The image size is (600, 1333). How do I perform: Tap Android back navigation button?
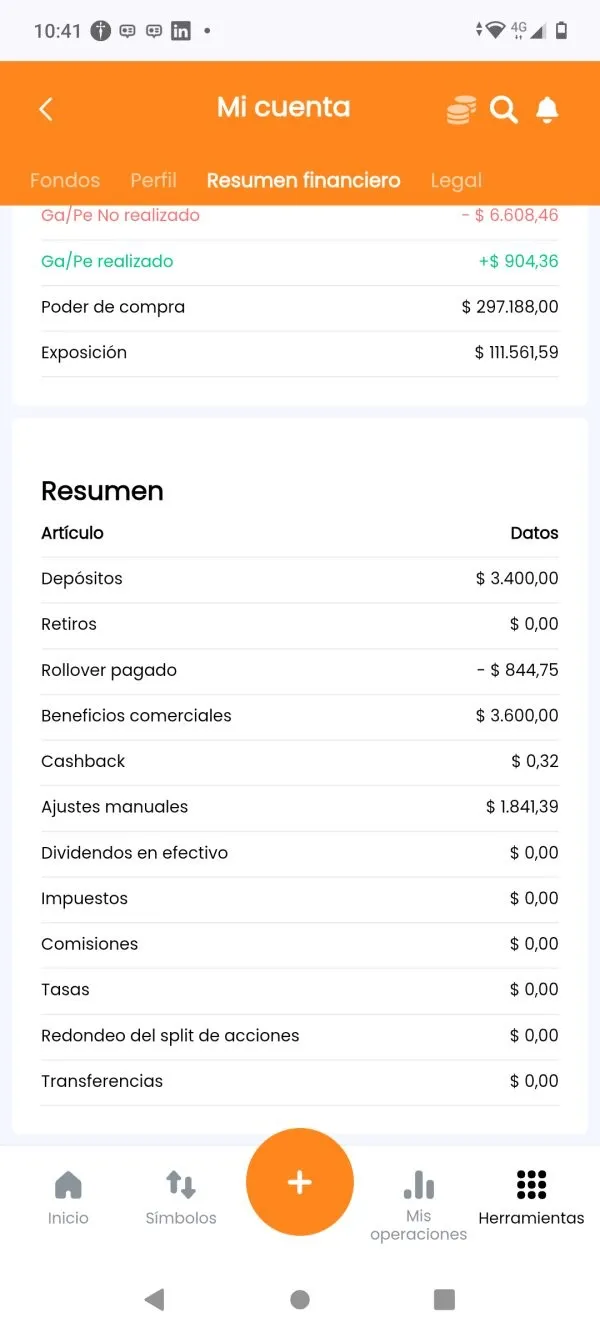coord(154,1299)
